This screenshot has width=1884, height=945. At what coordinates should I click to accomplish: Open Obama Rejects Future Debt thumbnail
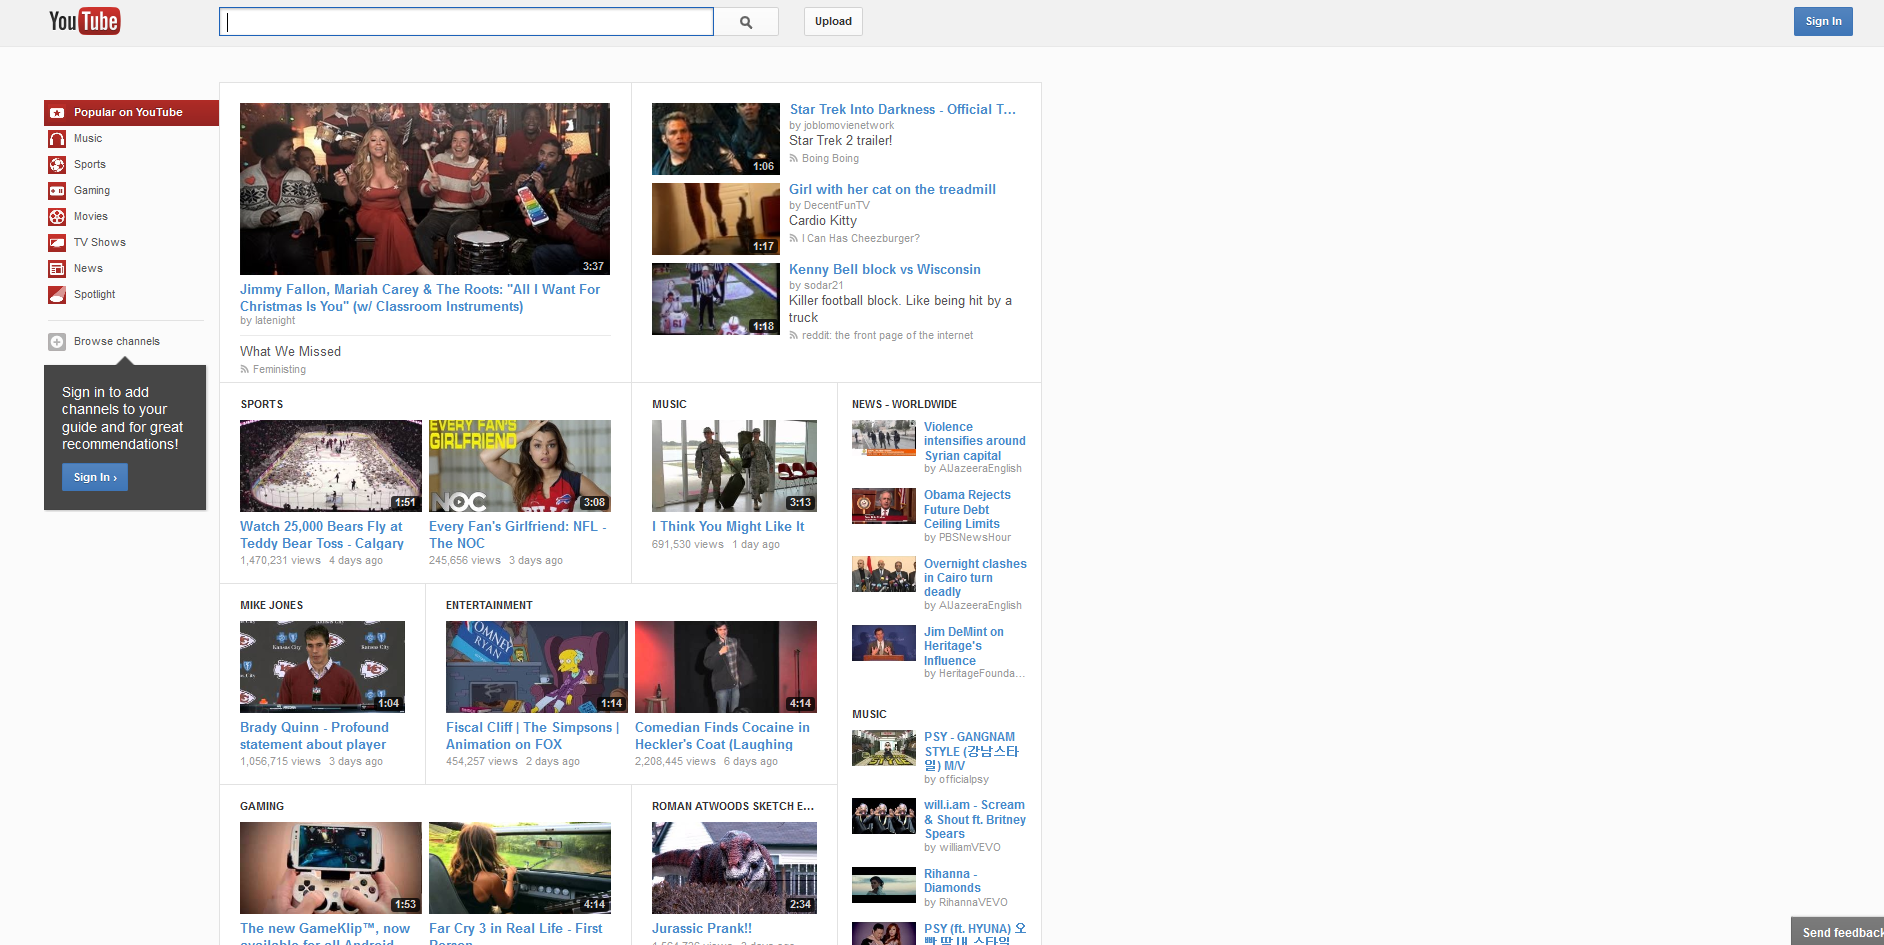(884, 506)
